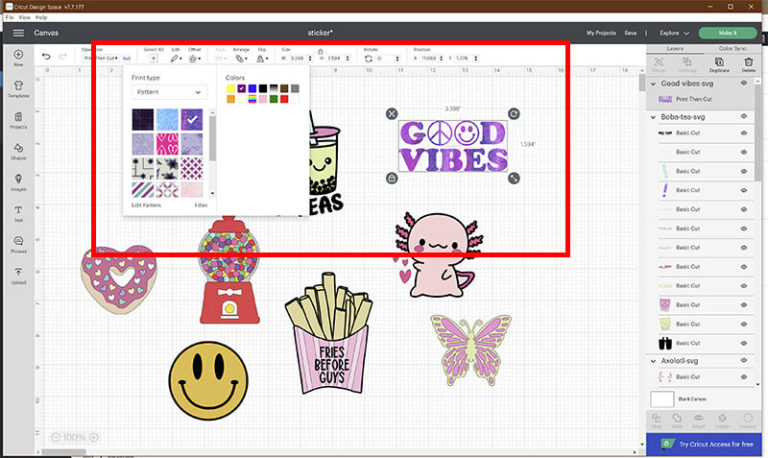Click the Duplicate icon in Layers panel
The width and height of the screenshot is (768, 458).
(719, 62)
